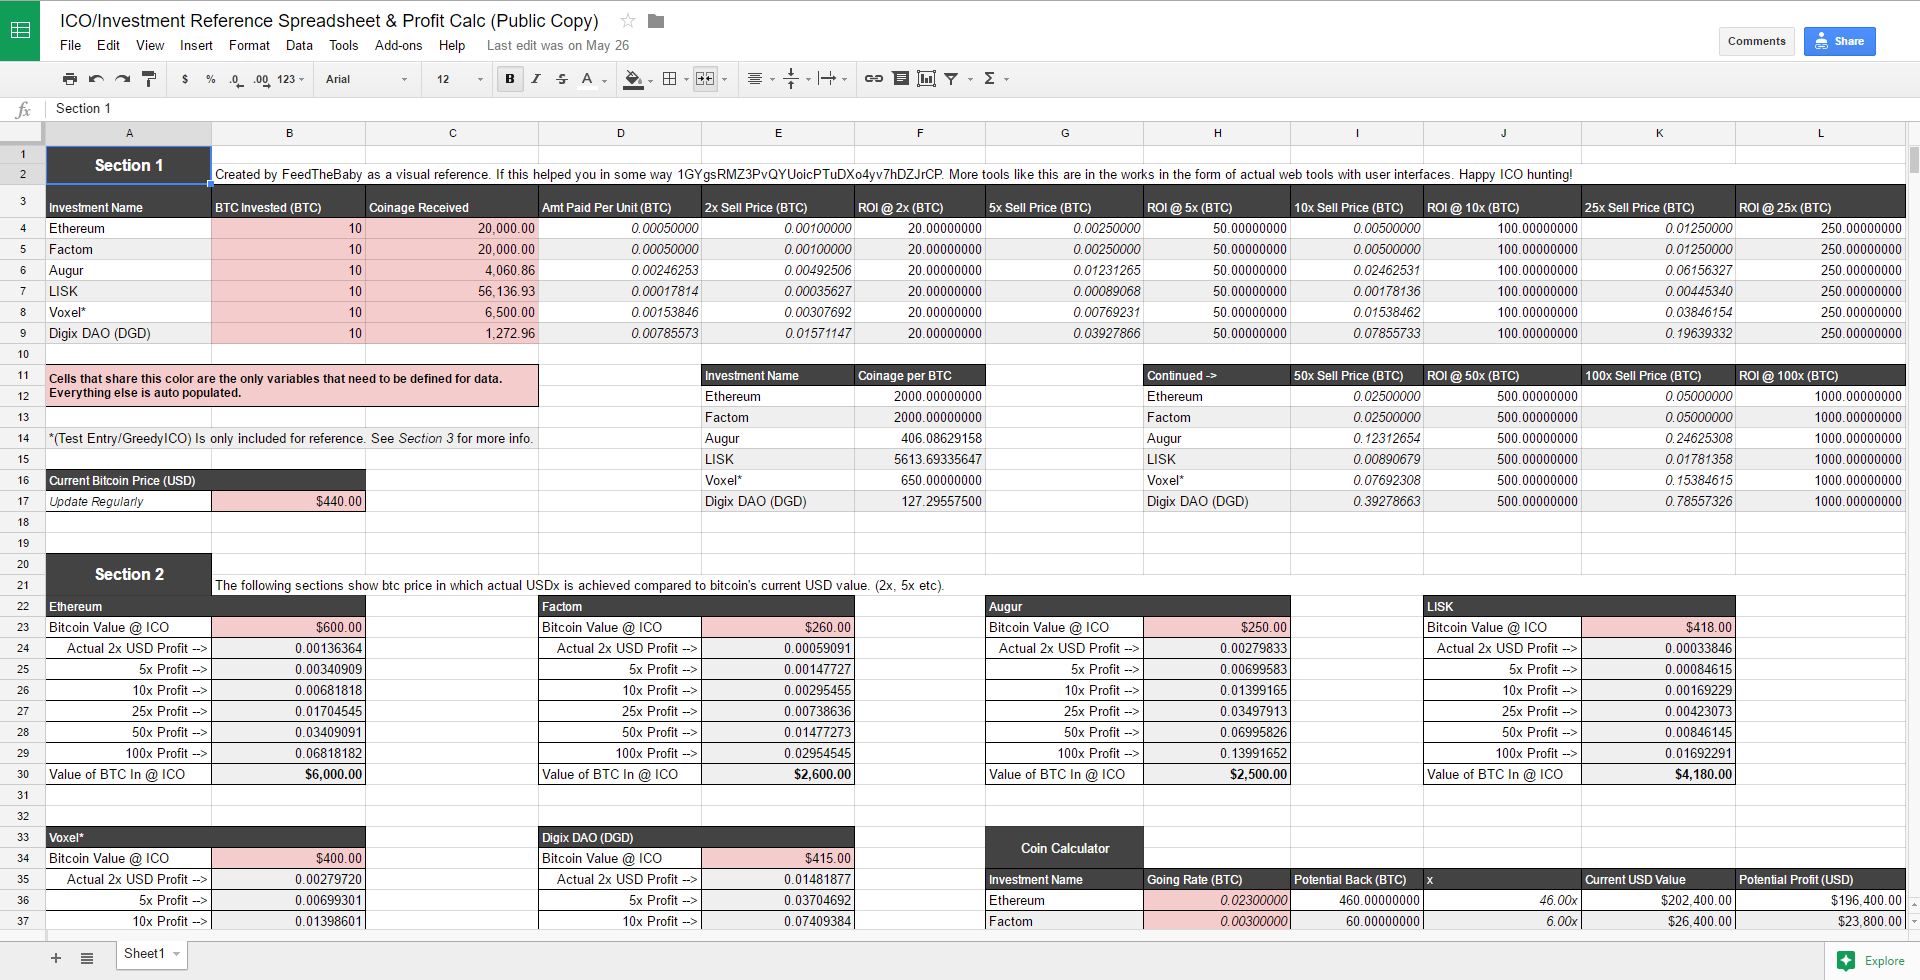
Task: Open the View menu
Action: click(x=150, y=45)
